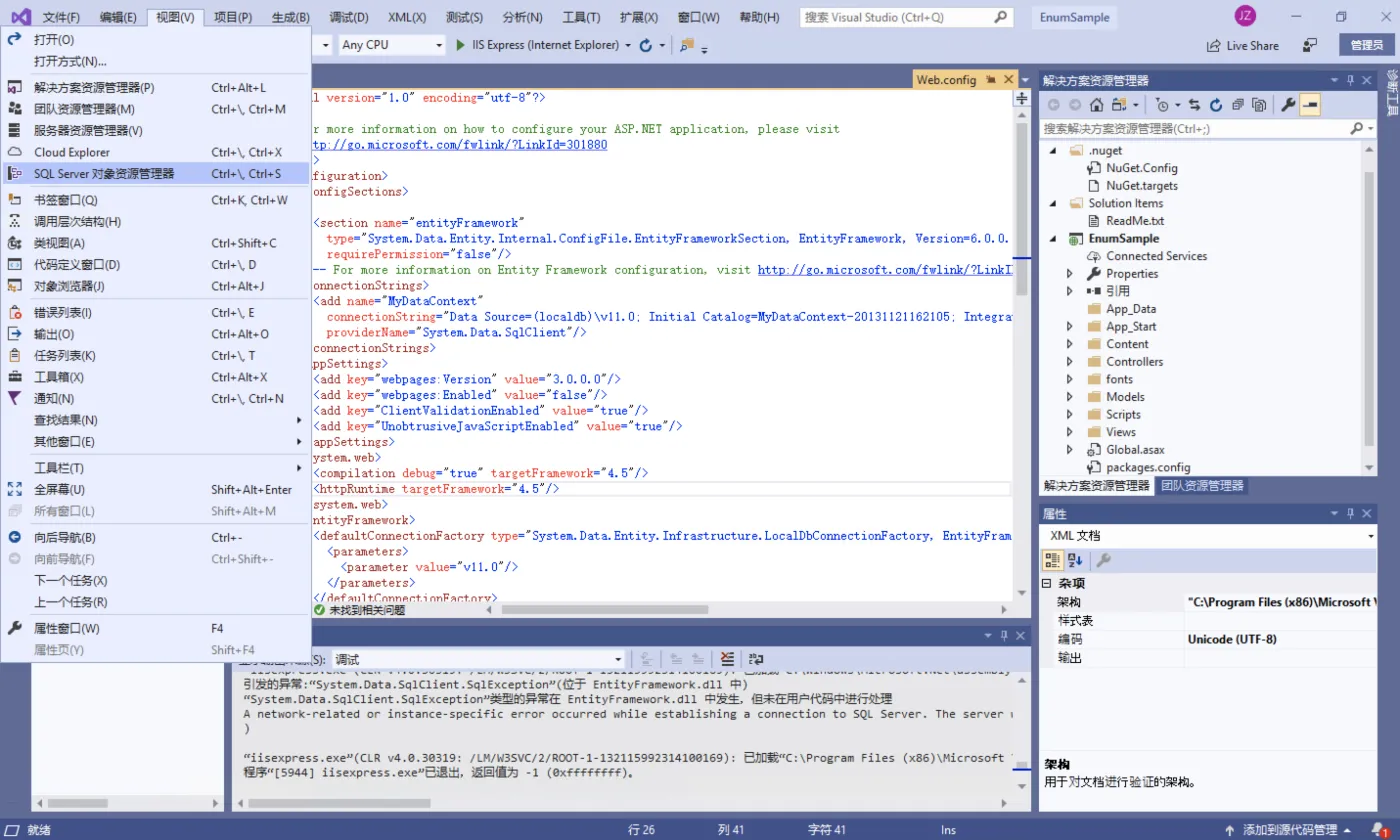Viewport: 1400px width, 840px height.
Task: Click Show All Files icon in Solution Explorer
Action: coord(1259,105)
